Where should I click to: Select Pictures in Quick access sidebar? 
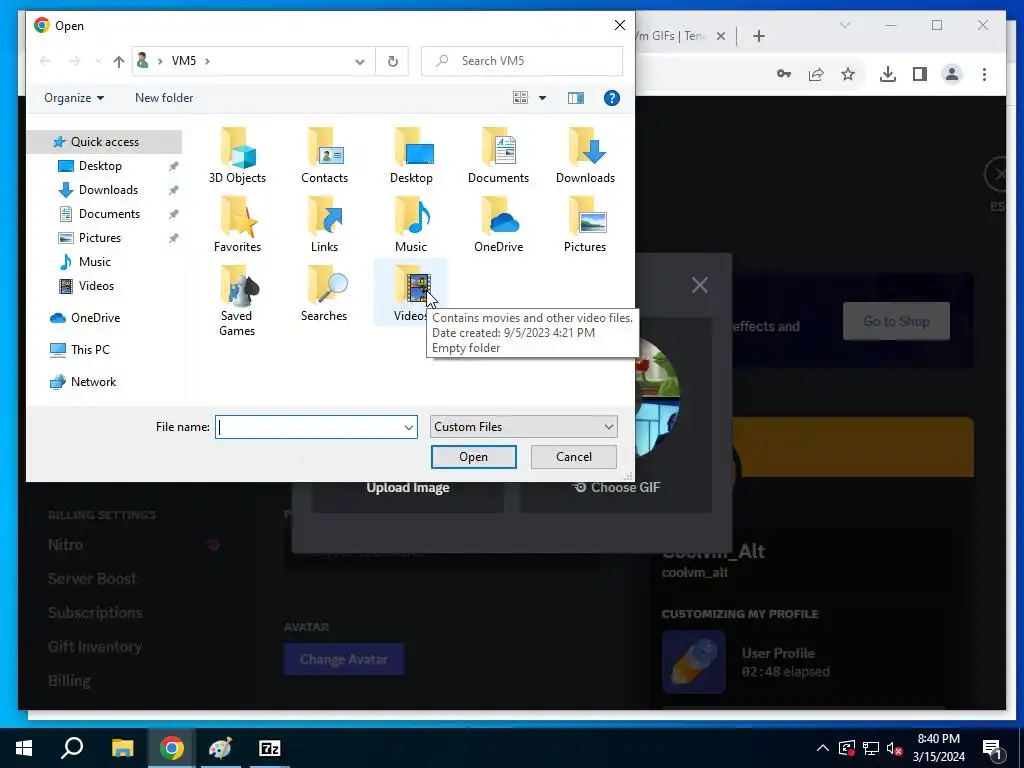pos(99,238)
